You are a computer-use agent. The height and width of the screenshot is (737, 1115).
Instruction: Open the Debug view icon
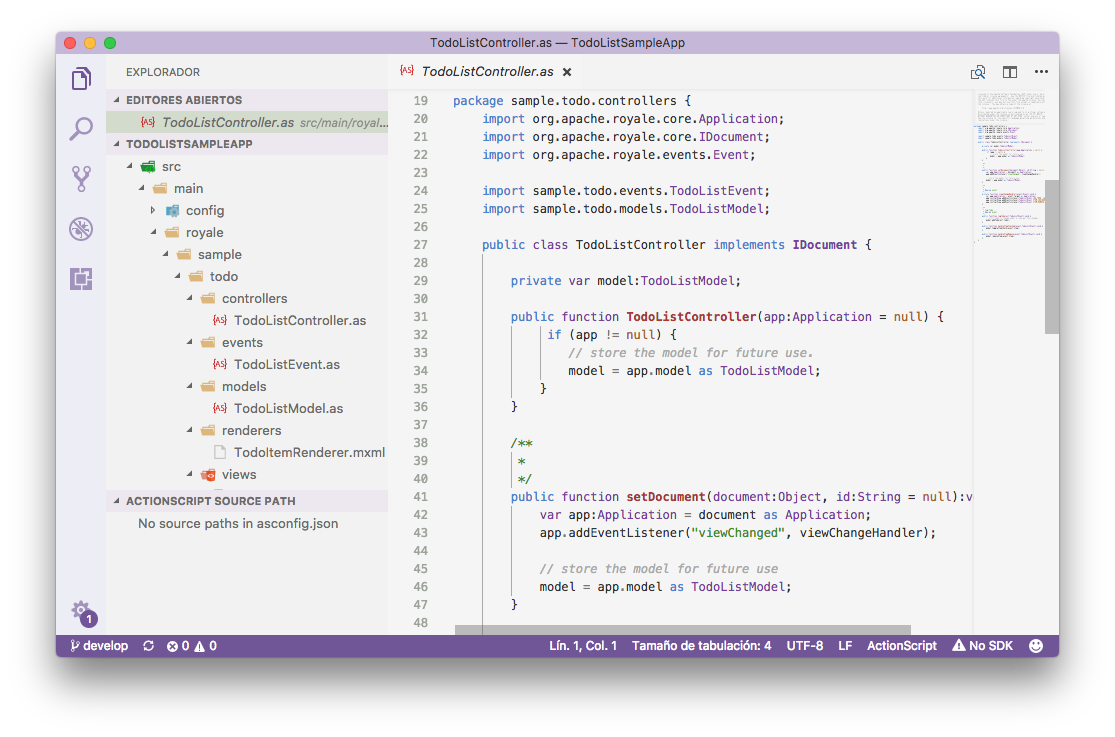click(x=81, y=229)
